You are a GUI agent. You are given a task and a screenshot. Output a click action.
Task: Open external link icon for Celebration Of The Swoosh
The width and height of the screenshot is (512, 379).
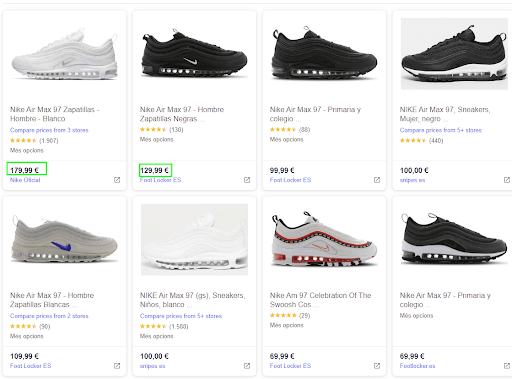[x=377, y=366]
